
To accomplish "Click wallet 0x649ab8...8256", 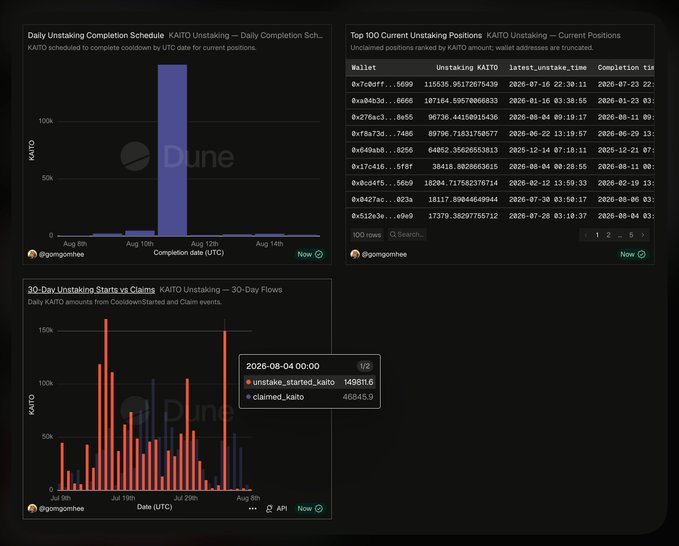I will tap(382, 150).
